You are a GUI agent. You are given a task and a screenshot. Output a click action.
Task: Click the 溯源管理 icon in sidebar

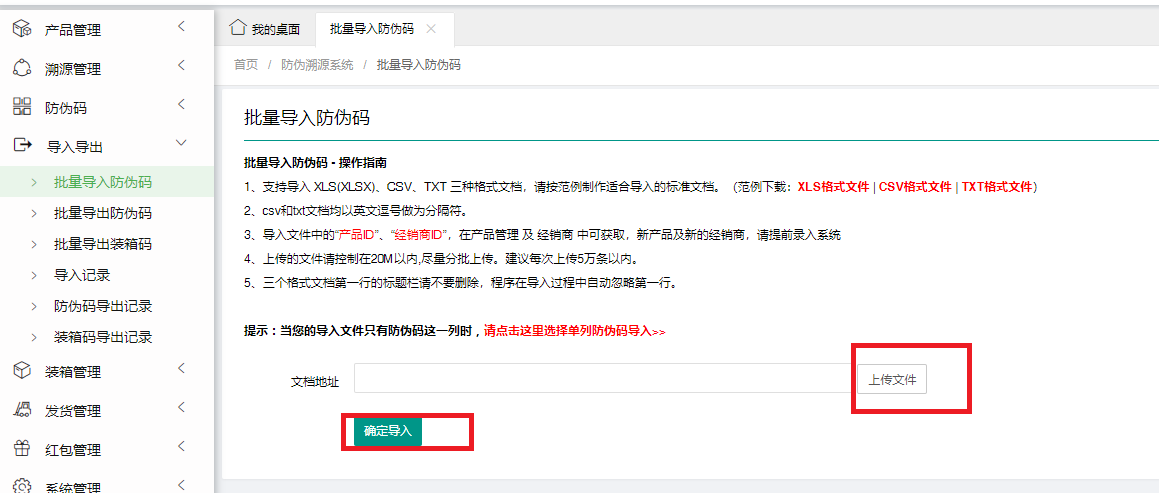(x=22, y=68)
